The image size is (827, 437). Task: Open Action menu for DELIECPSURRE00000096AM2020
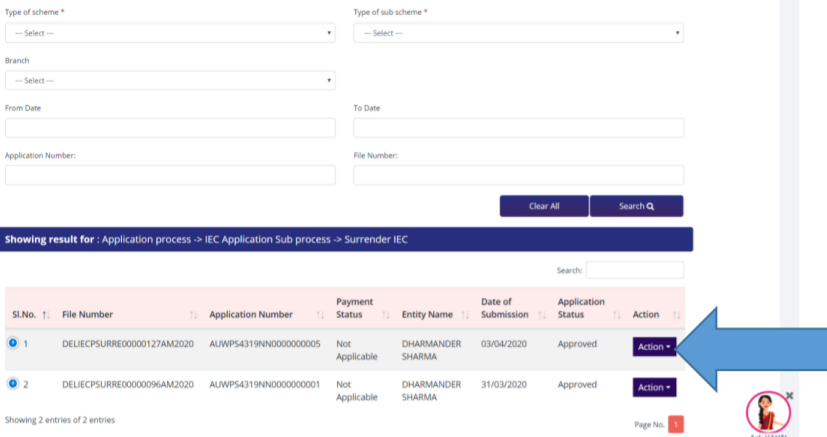pos(654,387)
